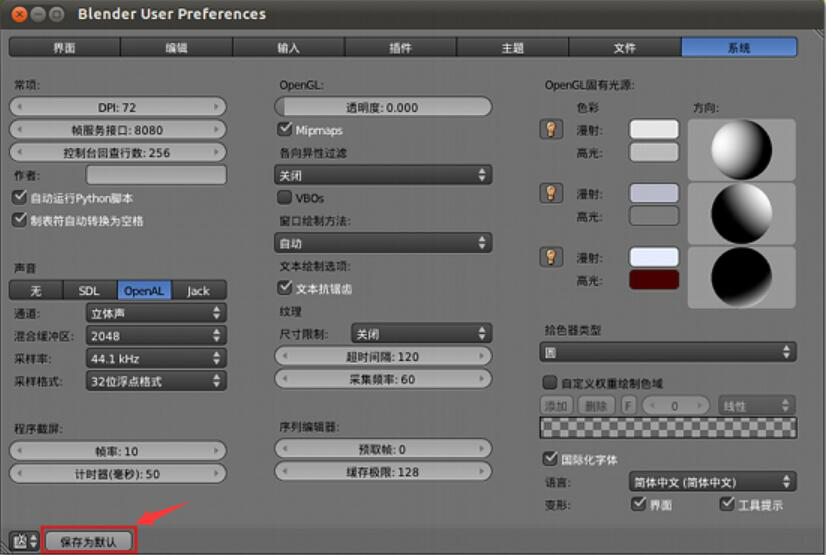Toggle 文本抗锯齿 checkbox
The height and width of the screenshot is (555, 826).
(x=284, y=288)
